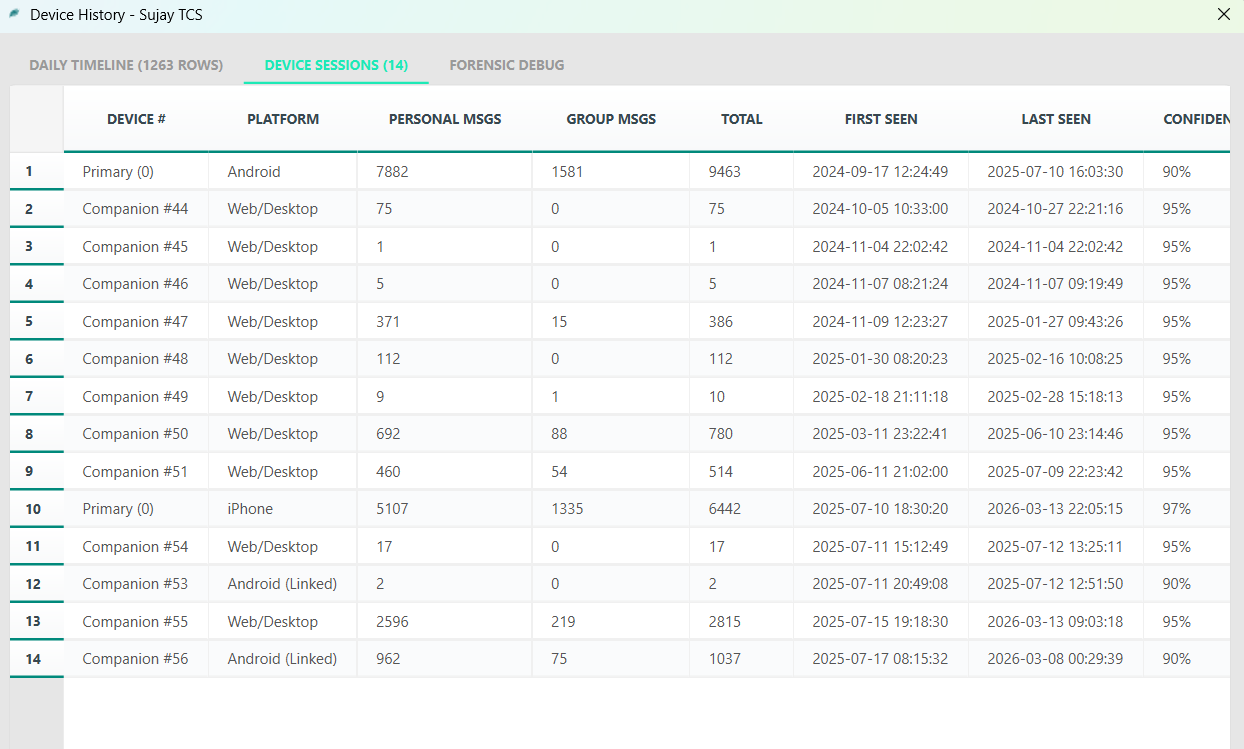This screenshot has height=749, width=1244.
Task: Sort by Personal Msgs column header
Action: coord(445,119)
